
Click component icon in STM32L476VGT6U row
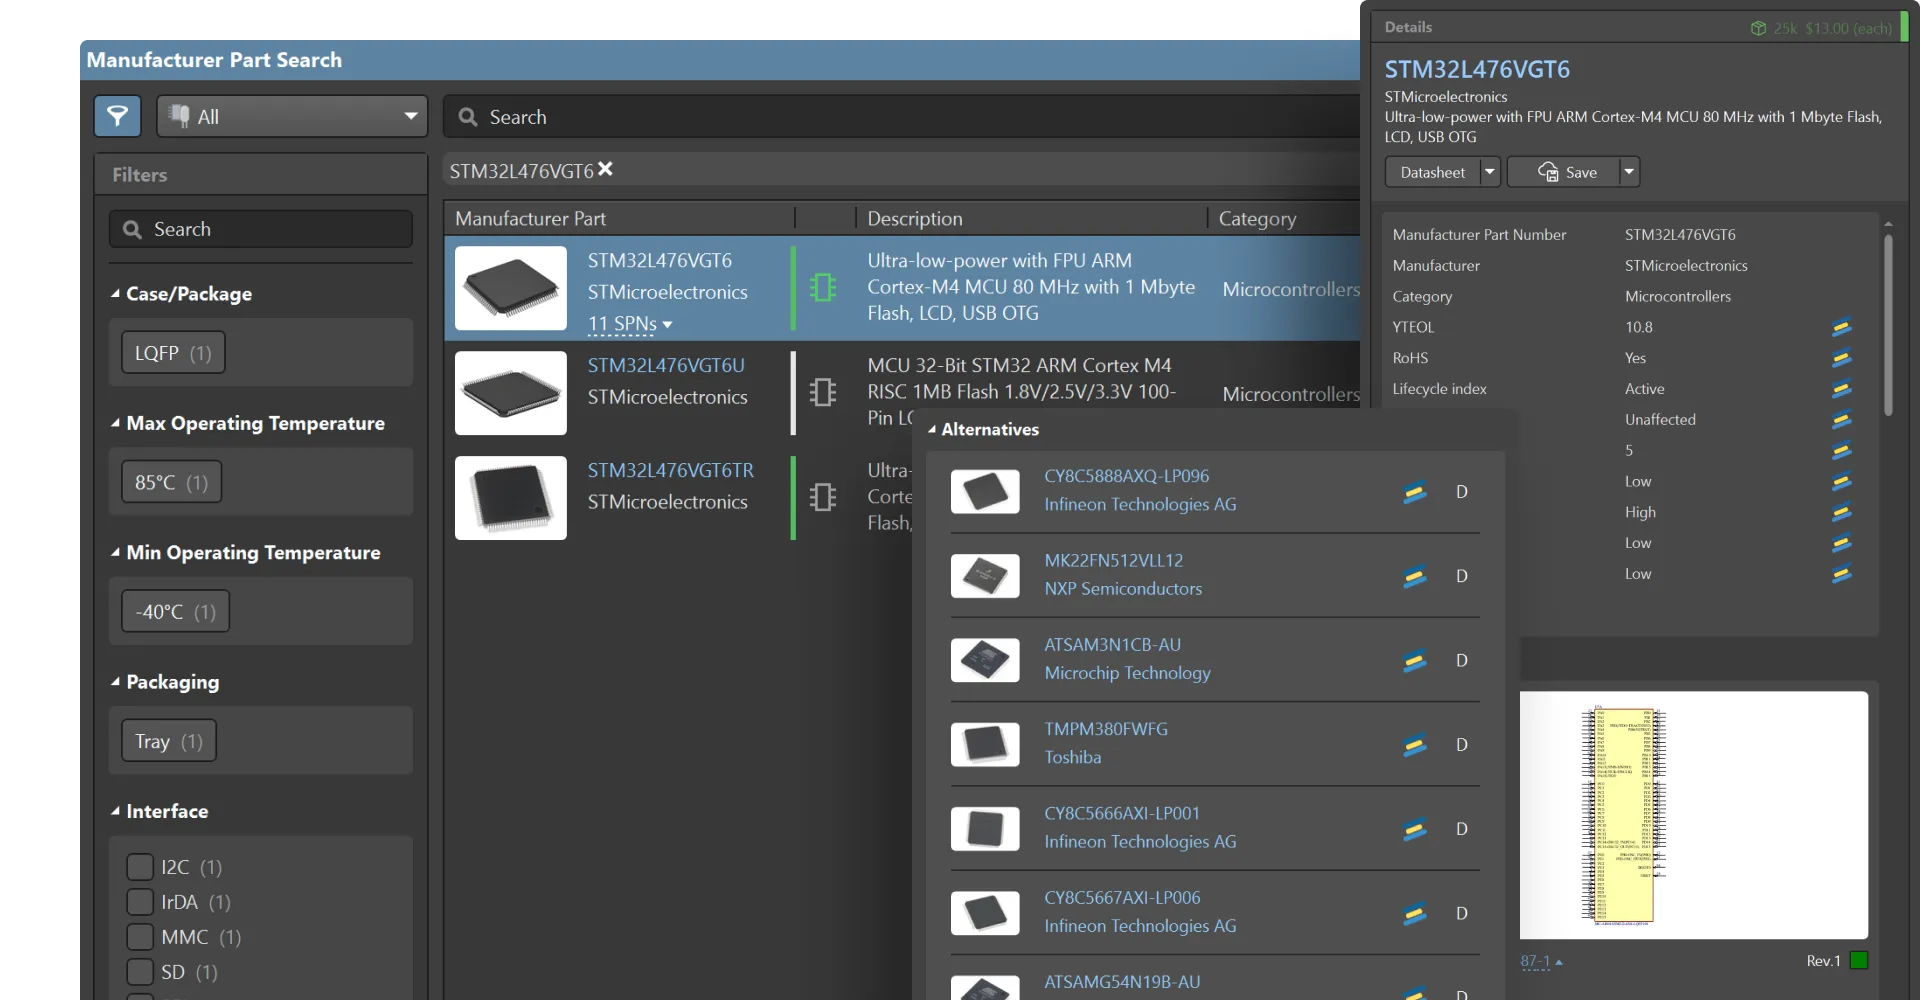click(823, 392)
